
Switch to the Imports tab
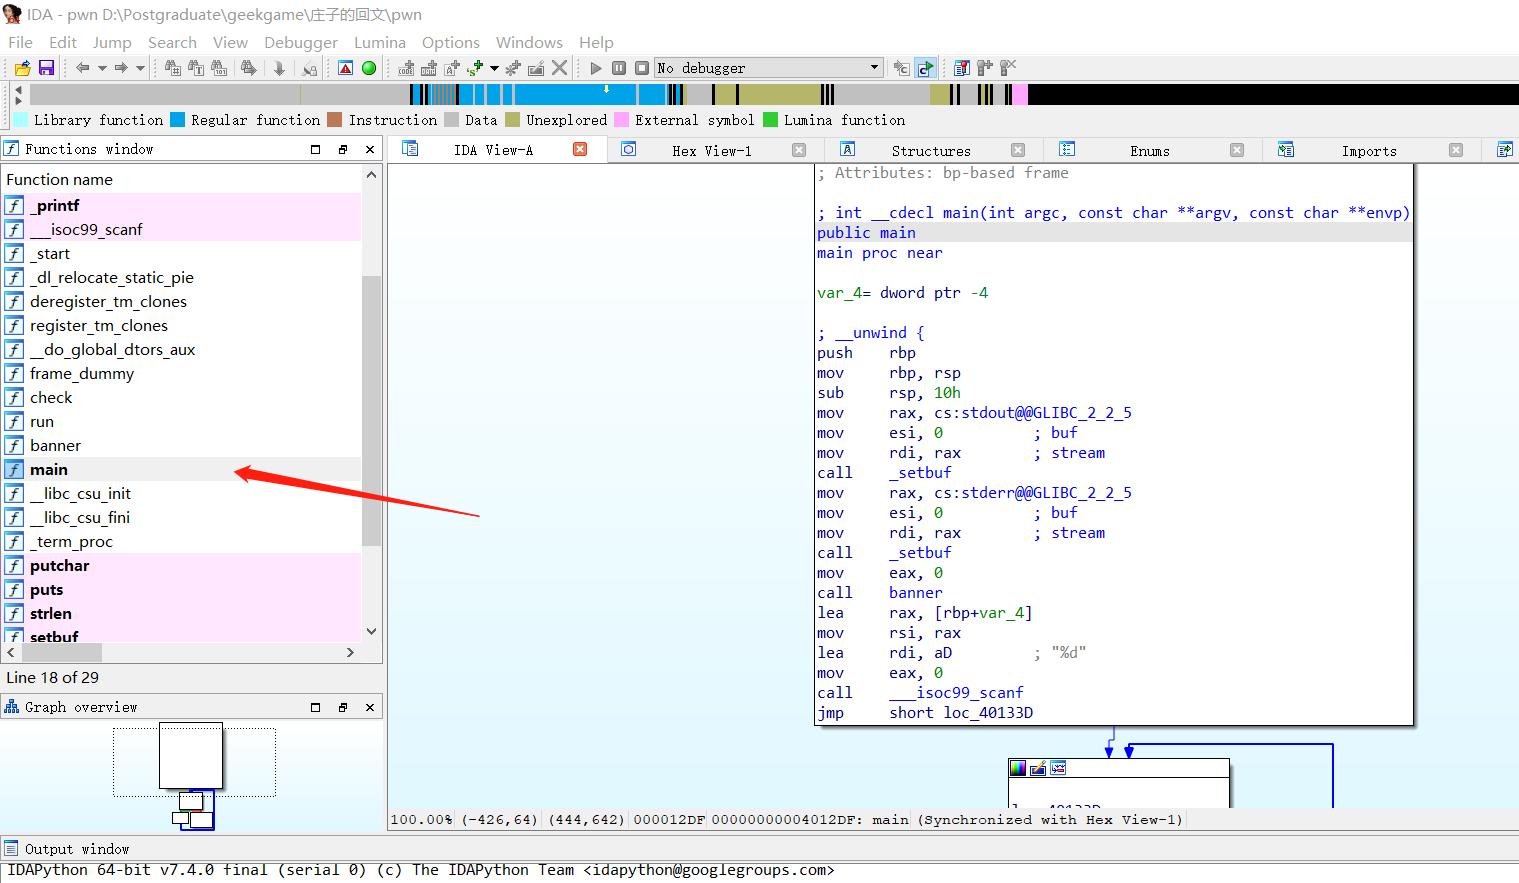(1369, 150)
